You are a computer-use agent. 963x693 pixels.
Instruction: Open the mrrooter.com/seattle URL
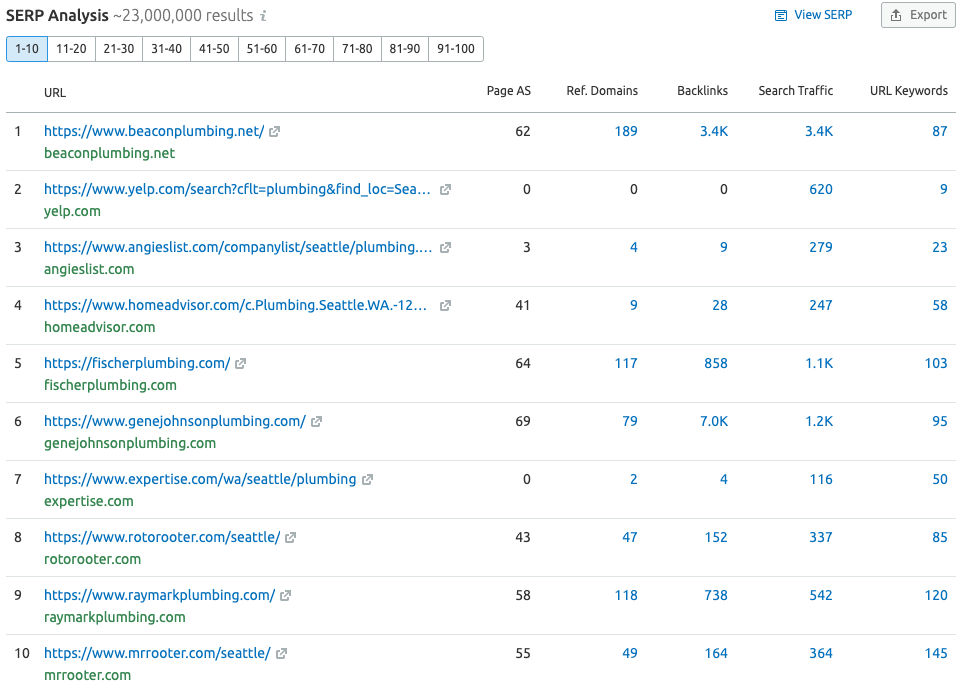(157, 653)
